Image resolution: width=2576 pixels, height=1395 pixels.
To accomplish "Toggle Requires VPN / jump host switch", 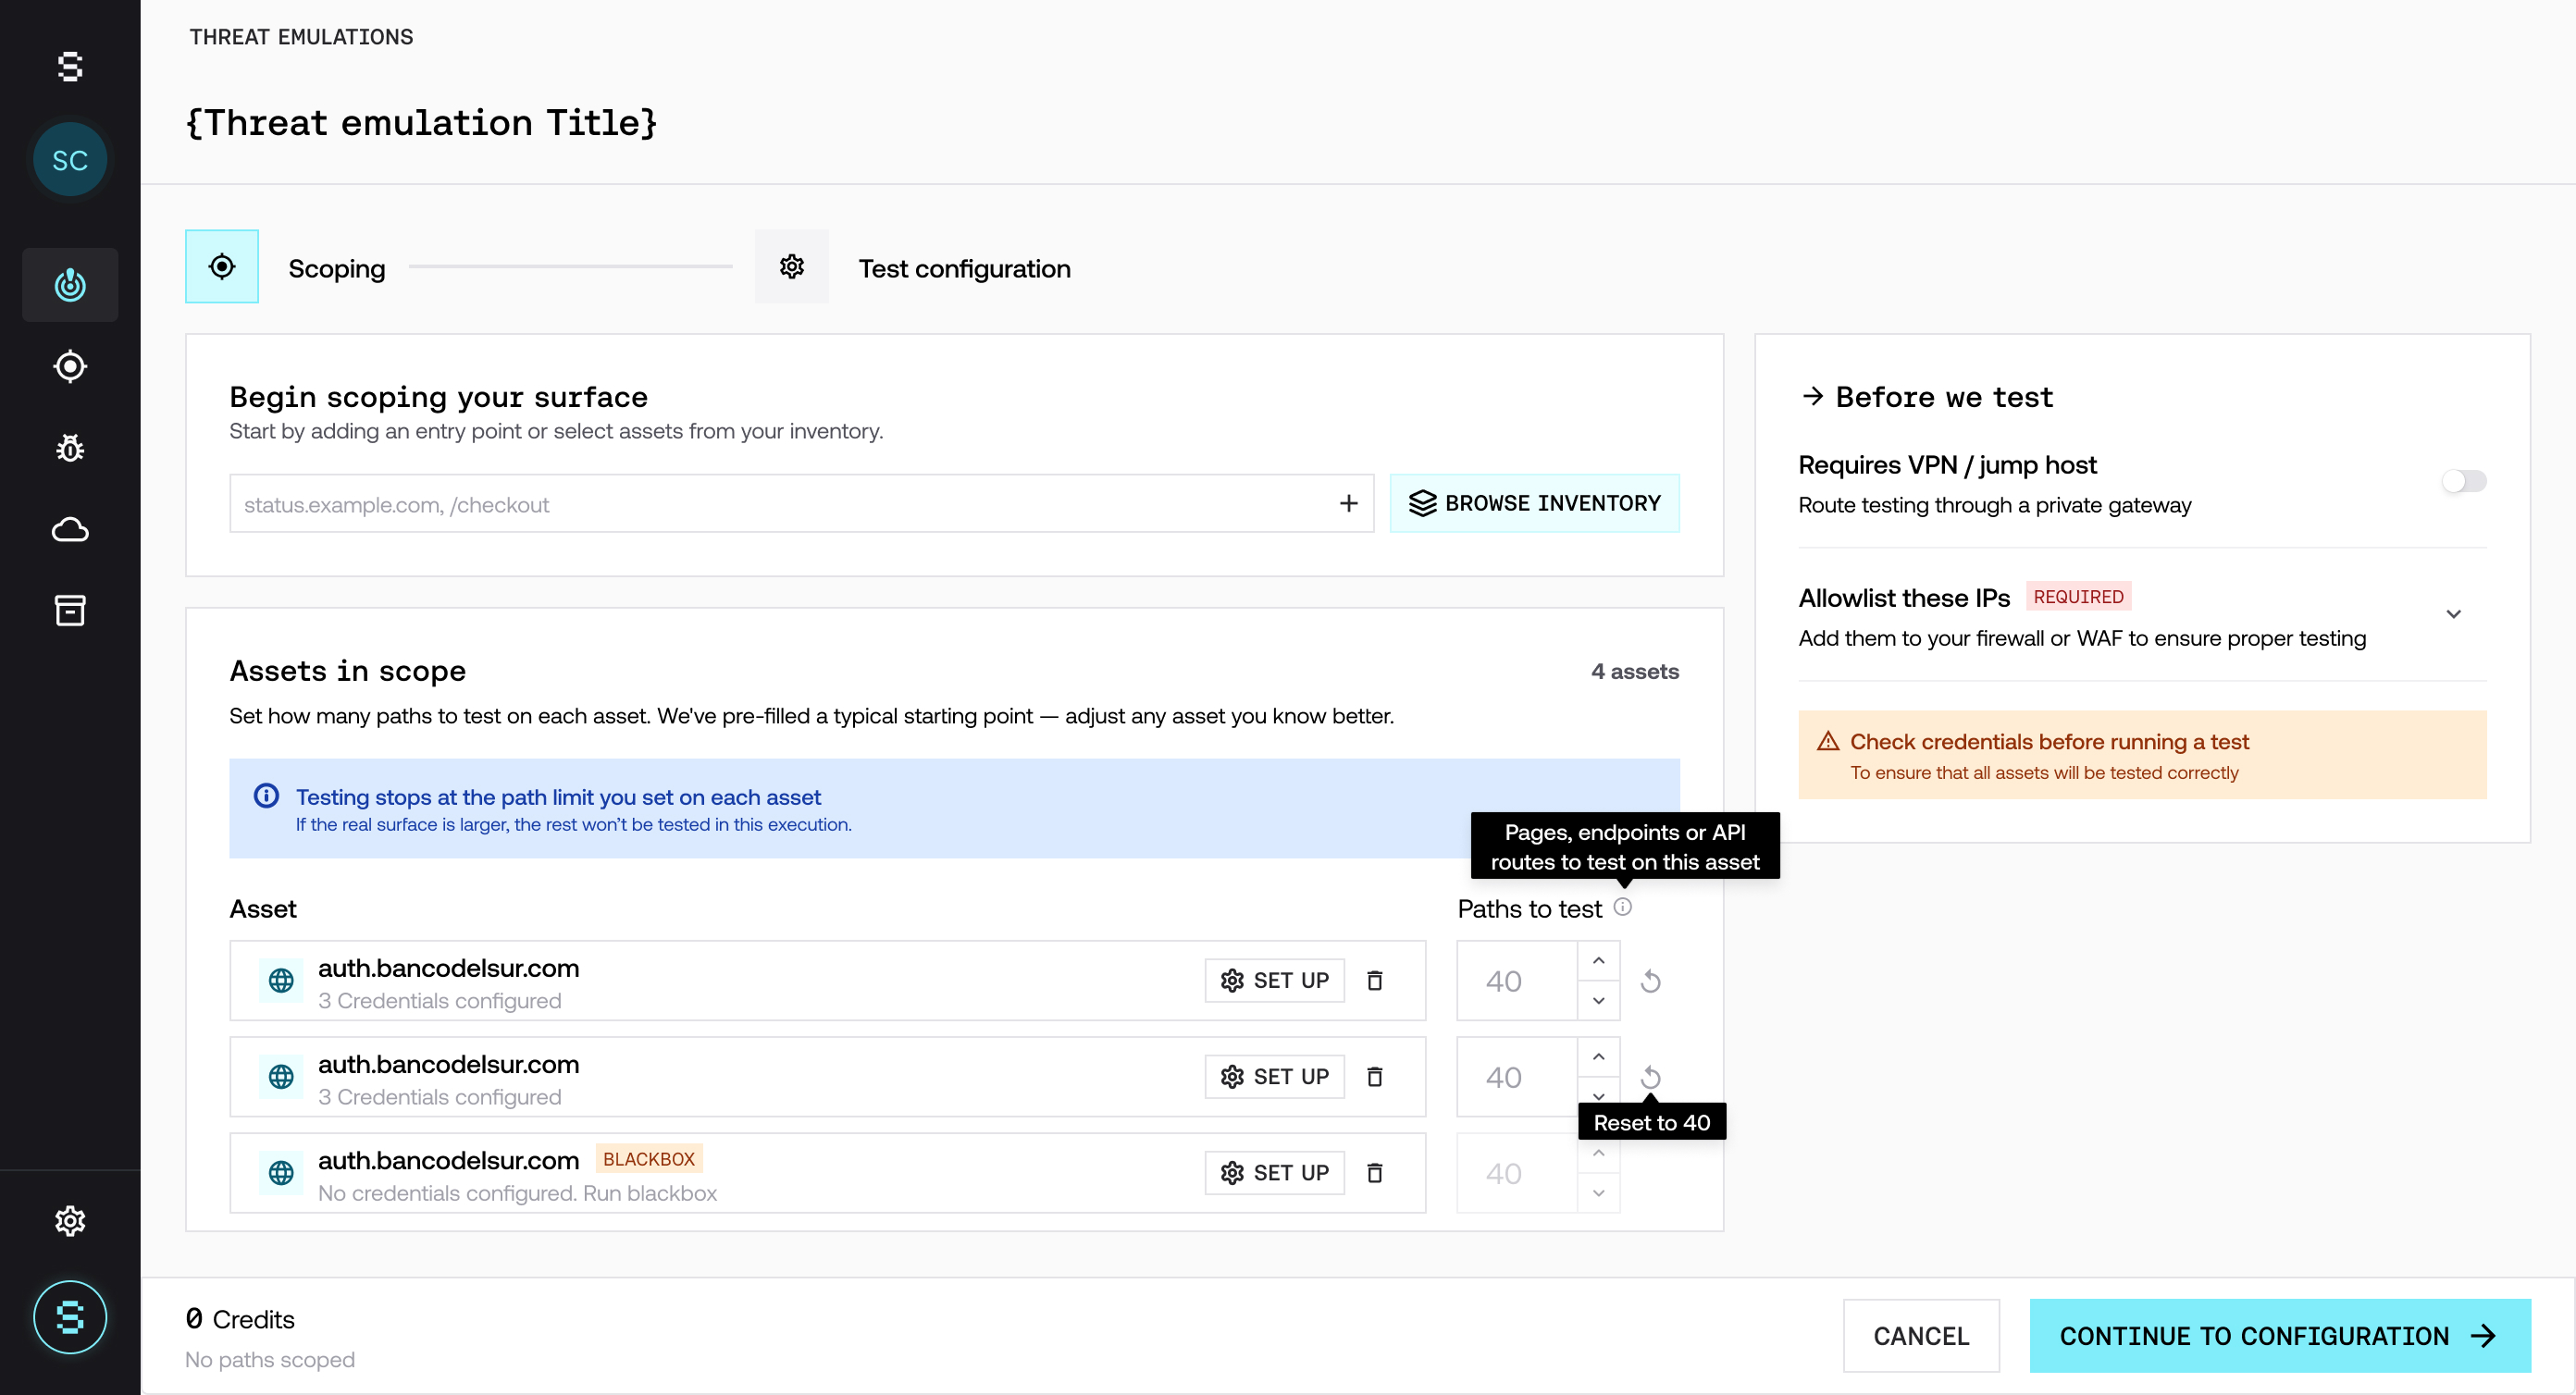I will coord(2463,481).
